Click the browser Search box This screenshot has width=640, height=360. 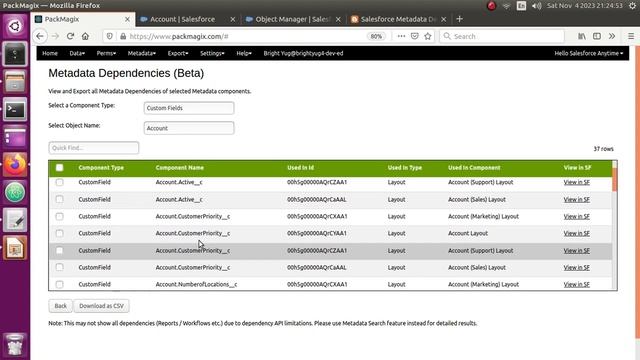pyautogui.click(x=502, y=36)
